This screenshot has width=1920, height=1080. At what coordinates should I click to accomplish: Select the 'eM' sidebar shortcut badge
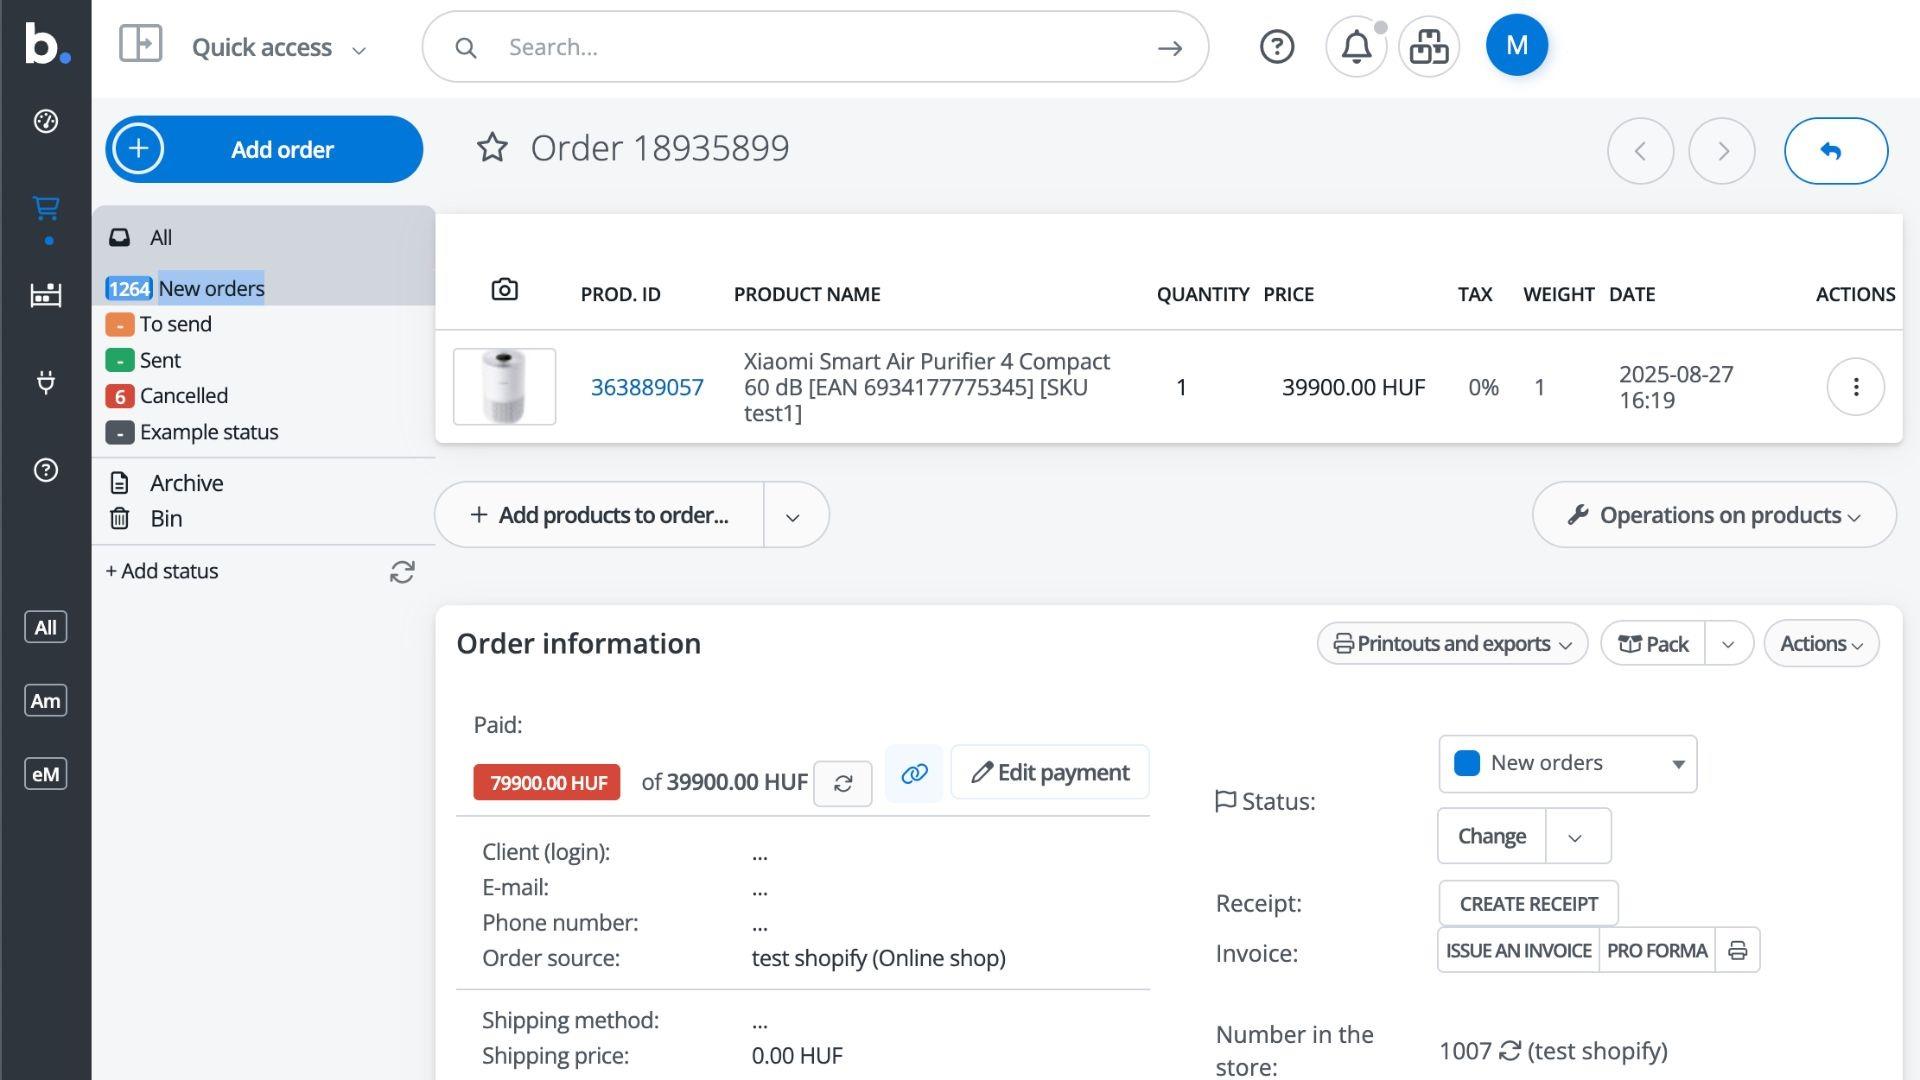46,773
